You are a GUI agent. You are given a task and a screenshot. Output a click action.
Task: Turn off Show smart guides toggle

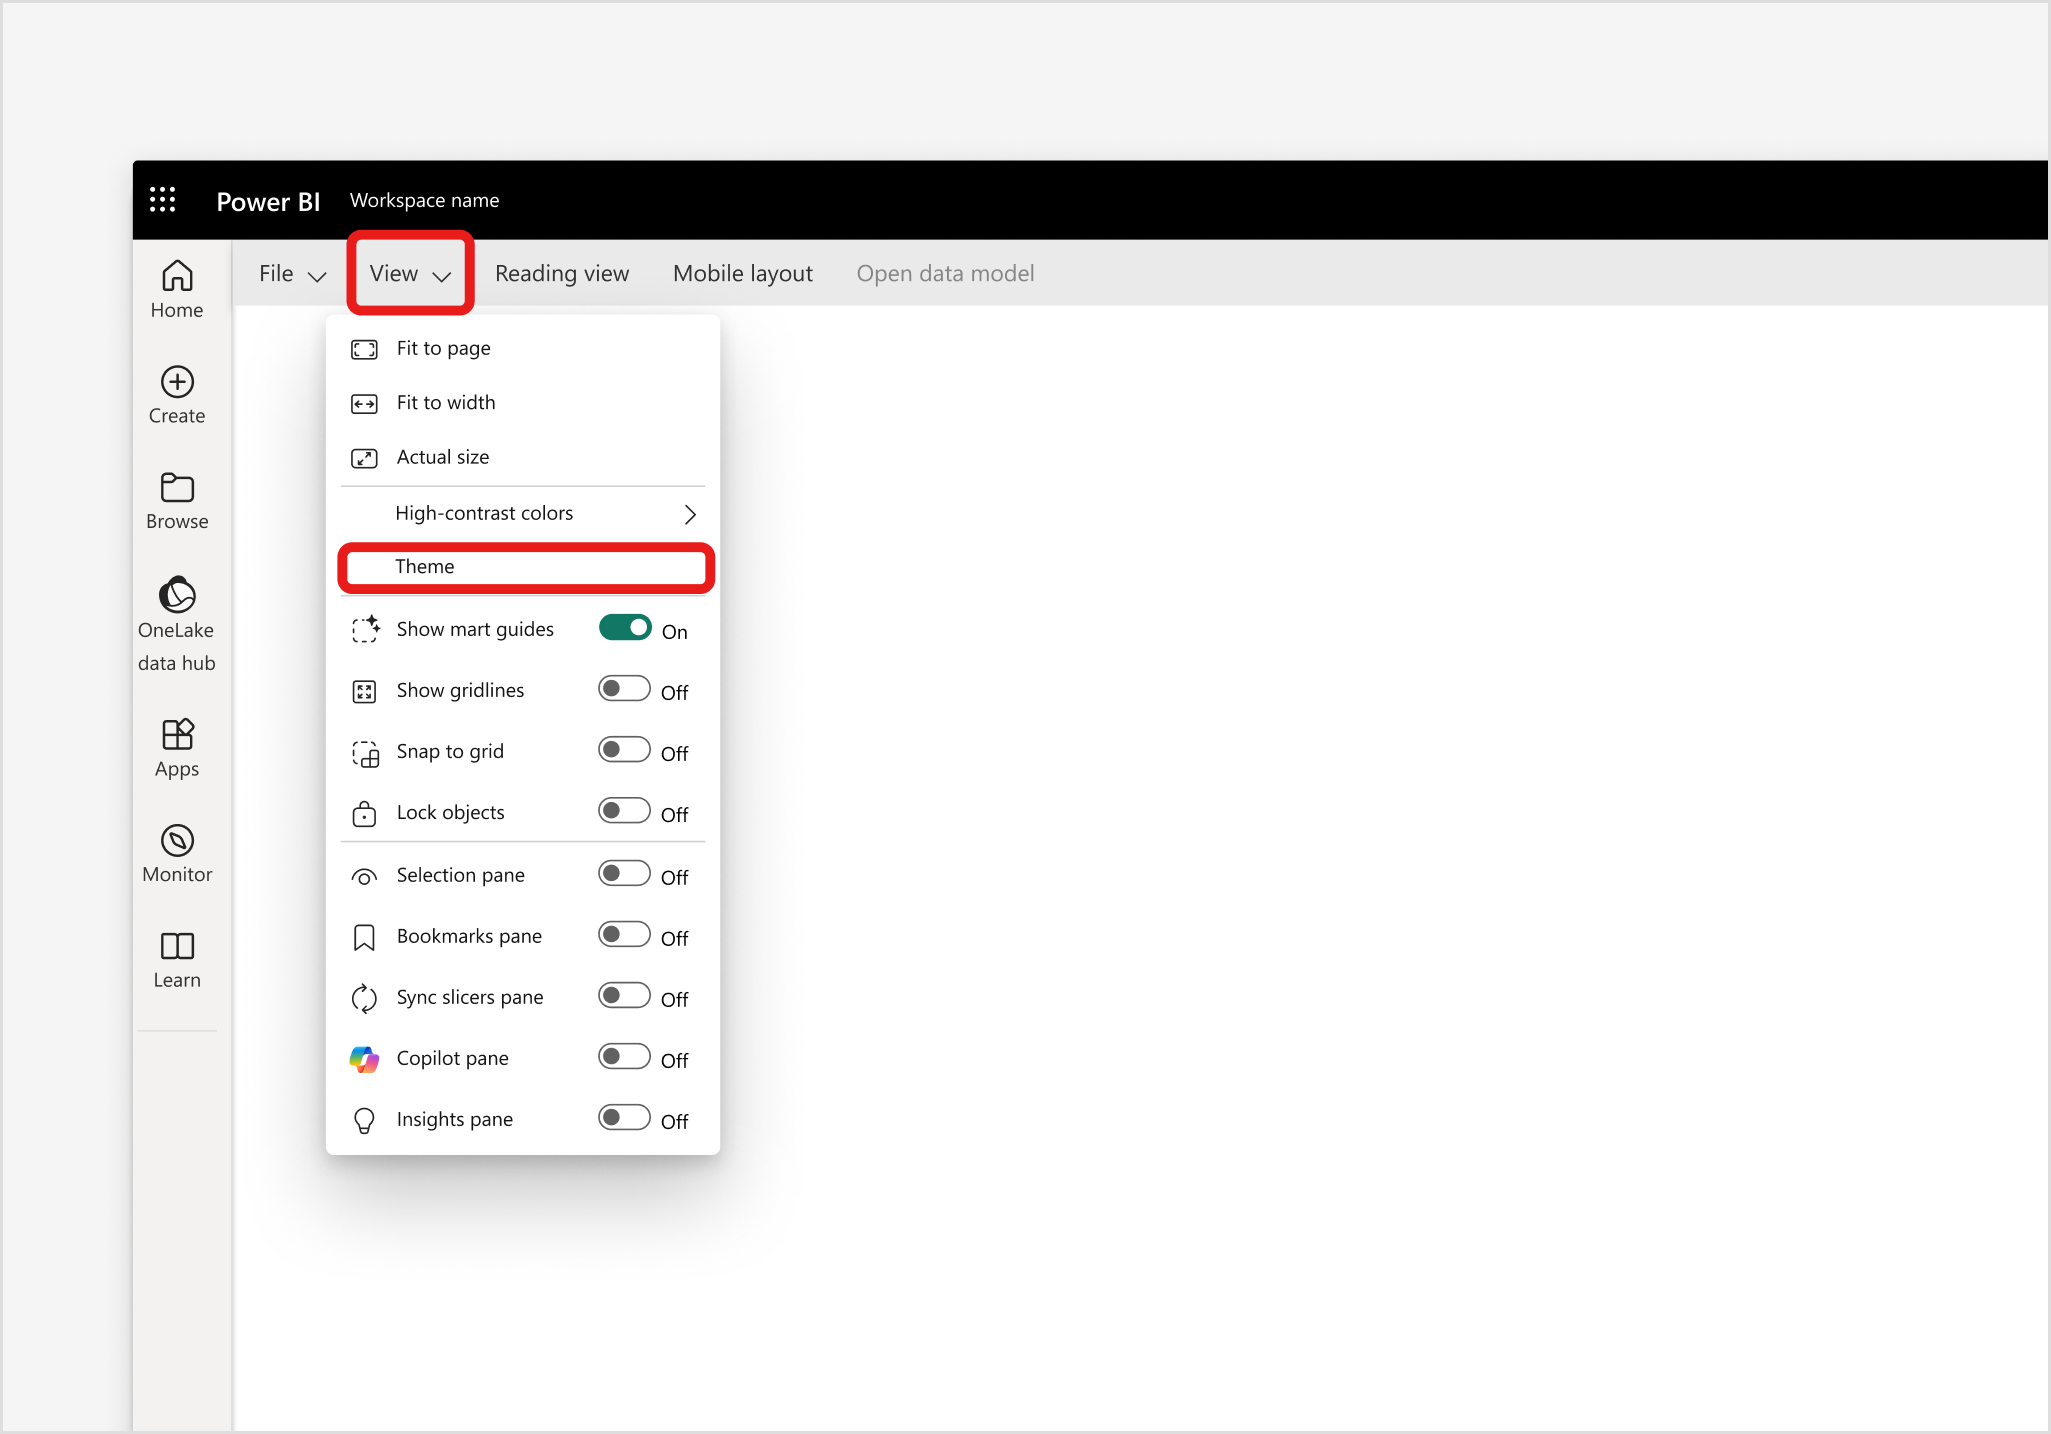click(625, 628)
